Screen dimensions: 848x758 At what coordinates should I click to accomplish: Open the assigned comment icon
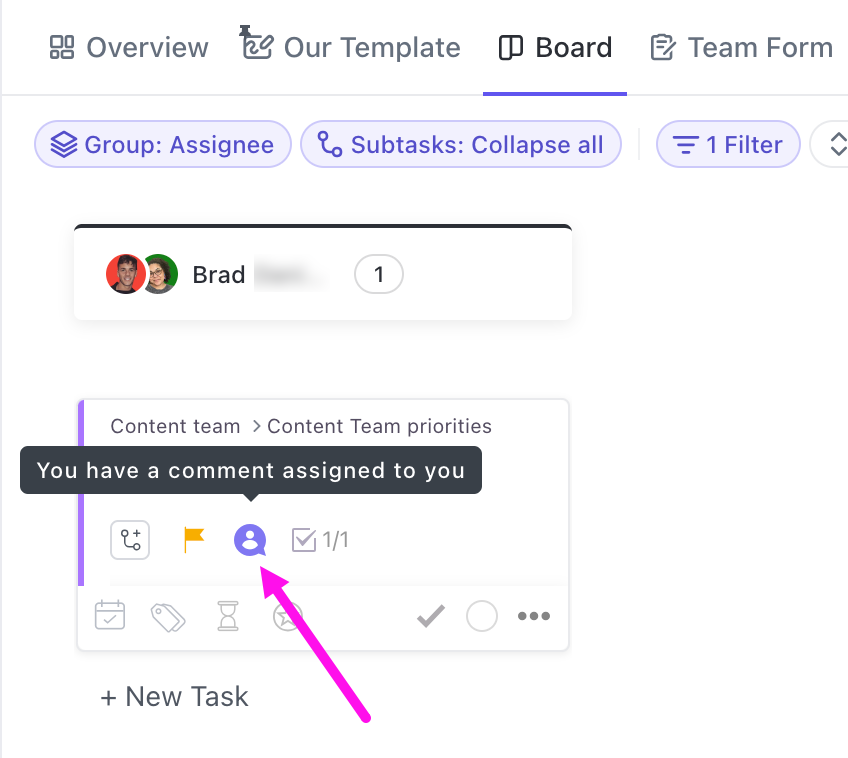250,541
